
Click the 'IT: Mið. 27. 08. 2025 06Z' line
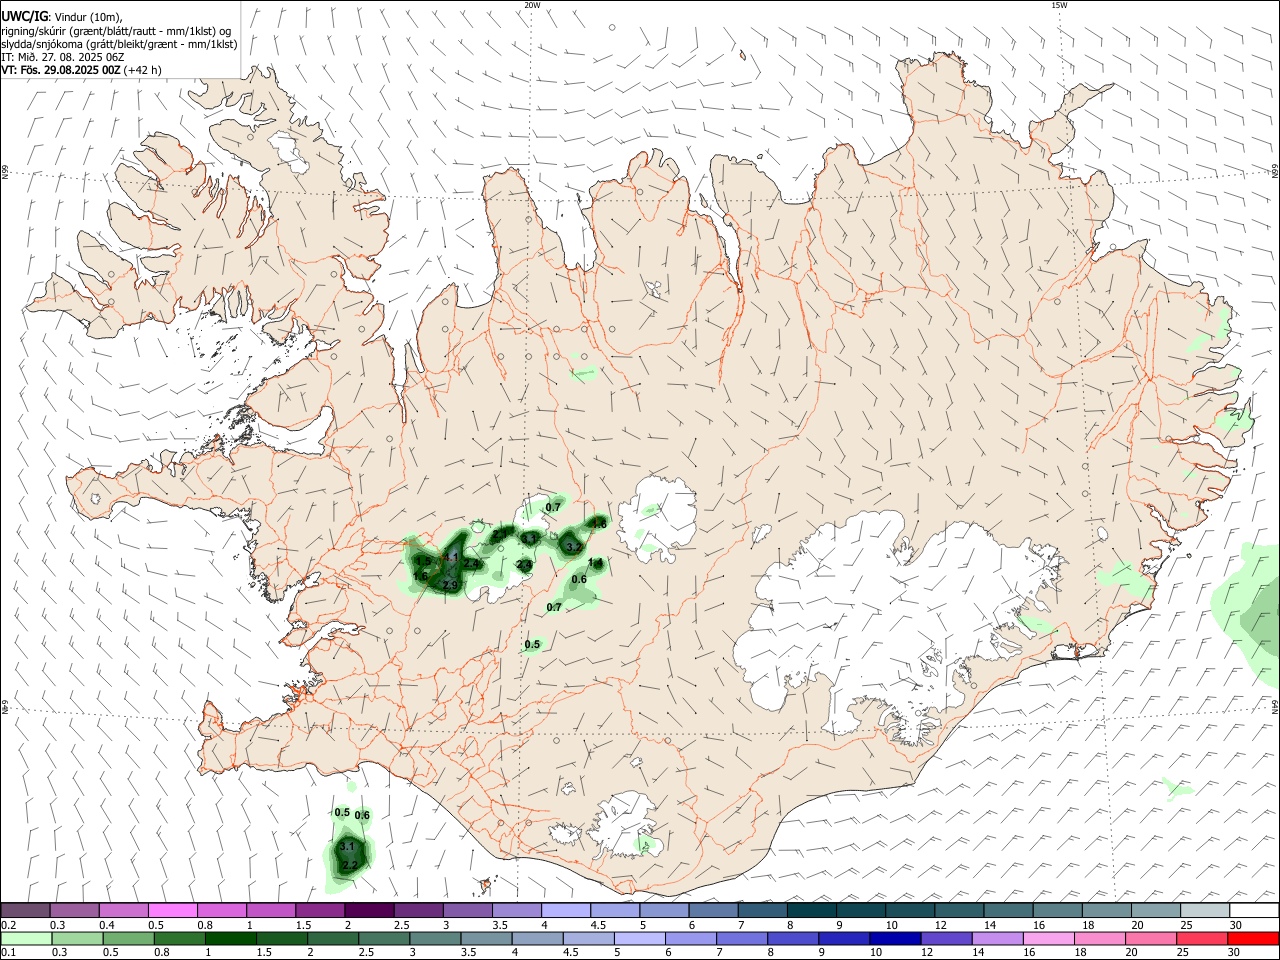pyautogui.click(x=62, y=57)
